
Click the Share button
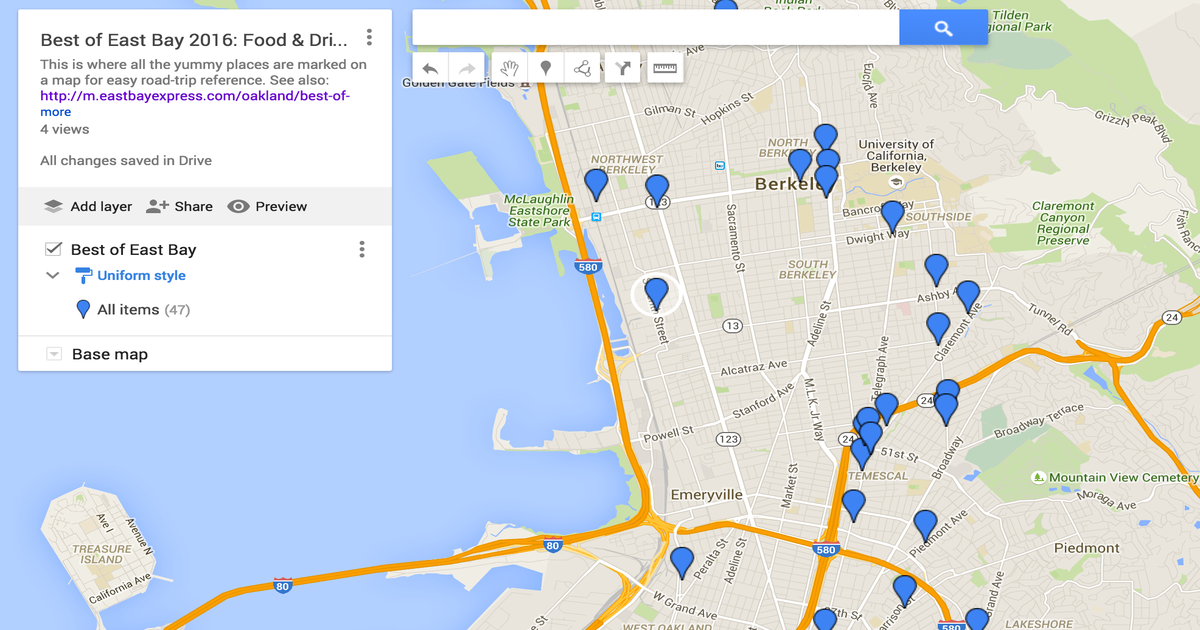pyautogui.click(x=180, y=206)
